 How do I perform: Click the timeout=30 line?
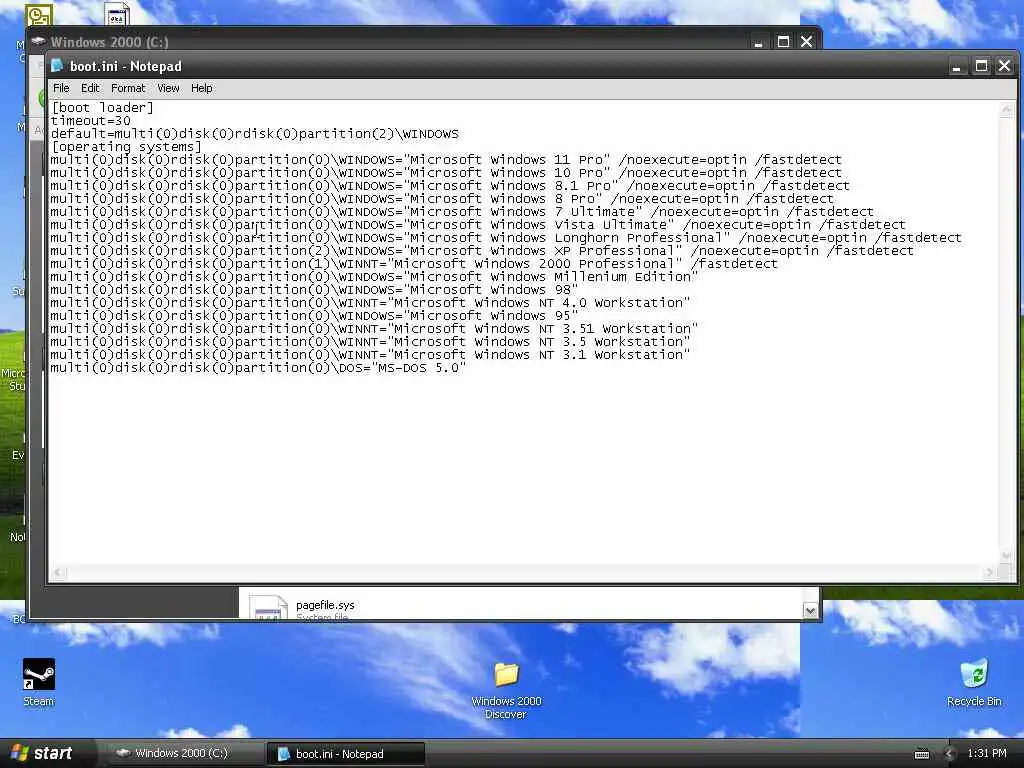coord(90,121)
